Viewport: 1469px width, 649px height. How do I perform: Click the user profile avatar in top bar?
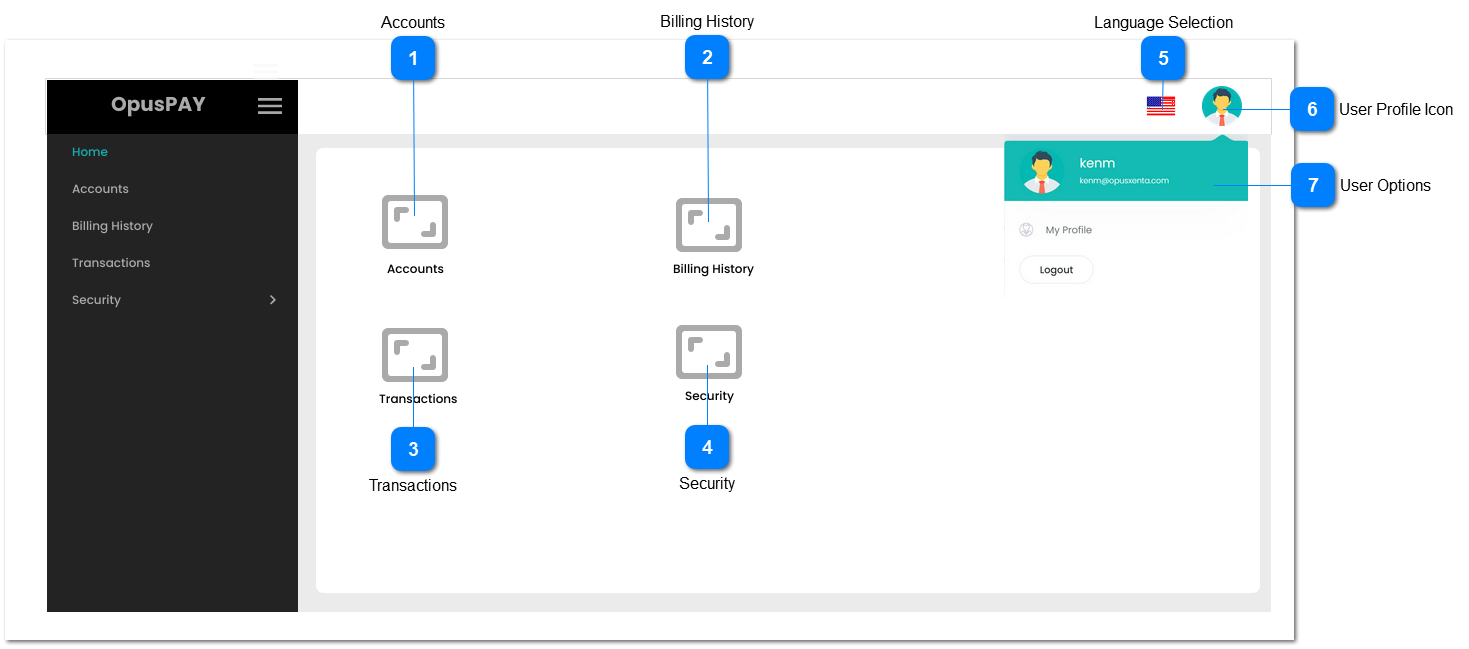coord(1221,106)
